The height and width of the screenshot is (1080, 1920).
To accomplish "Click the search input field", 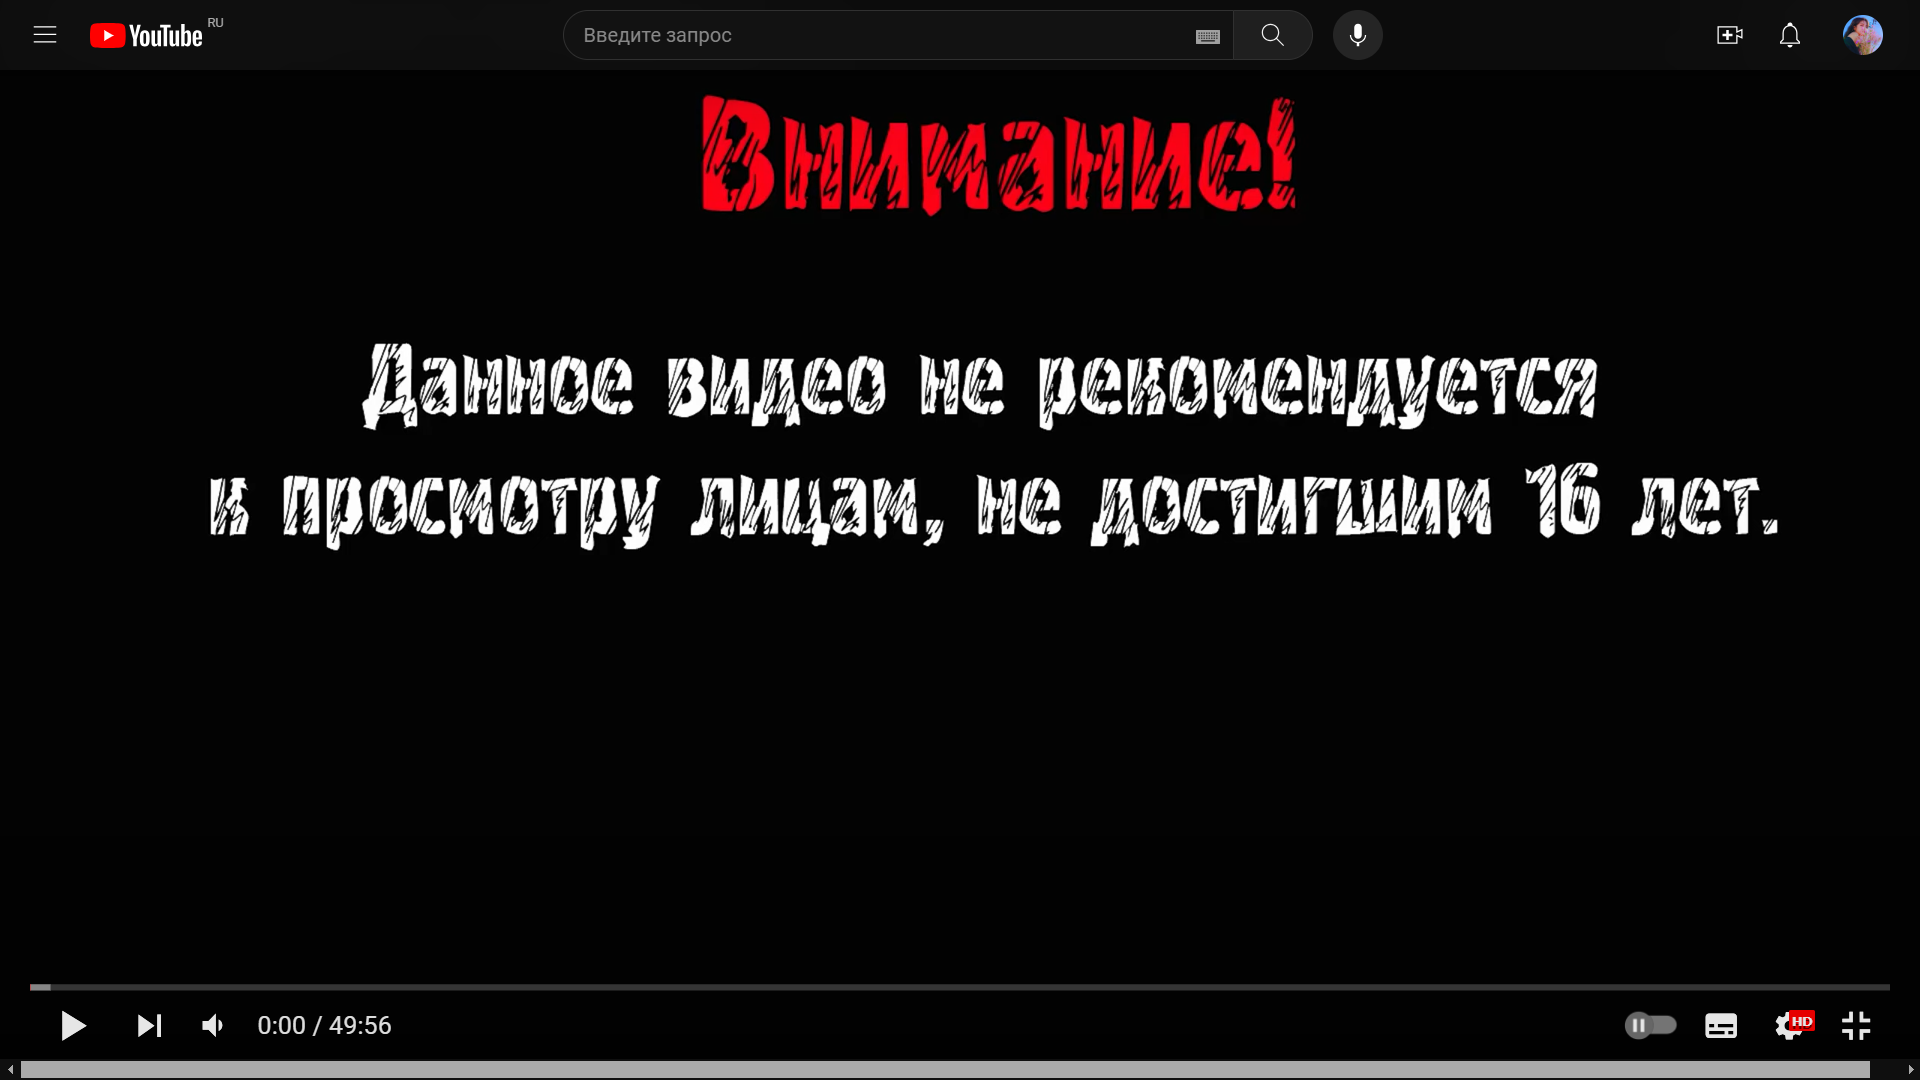I will click(x=880, y=35).
